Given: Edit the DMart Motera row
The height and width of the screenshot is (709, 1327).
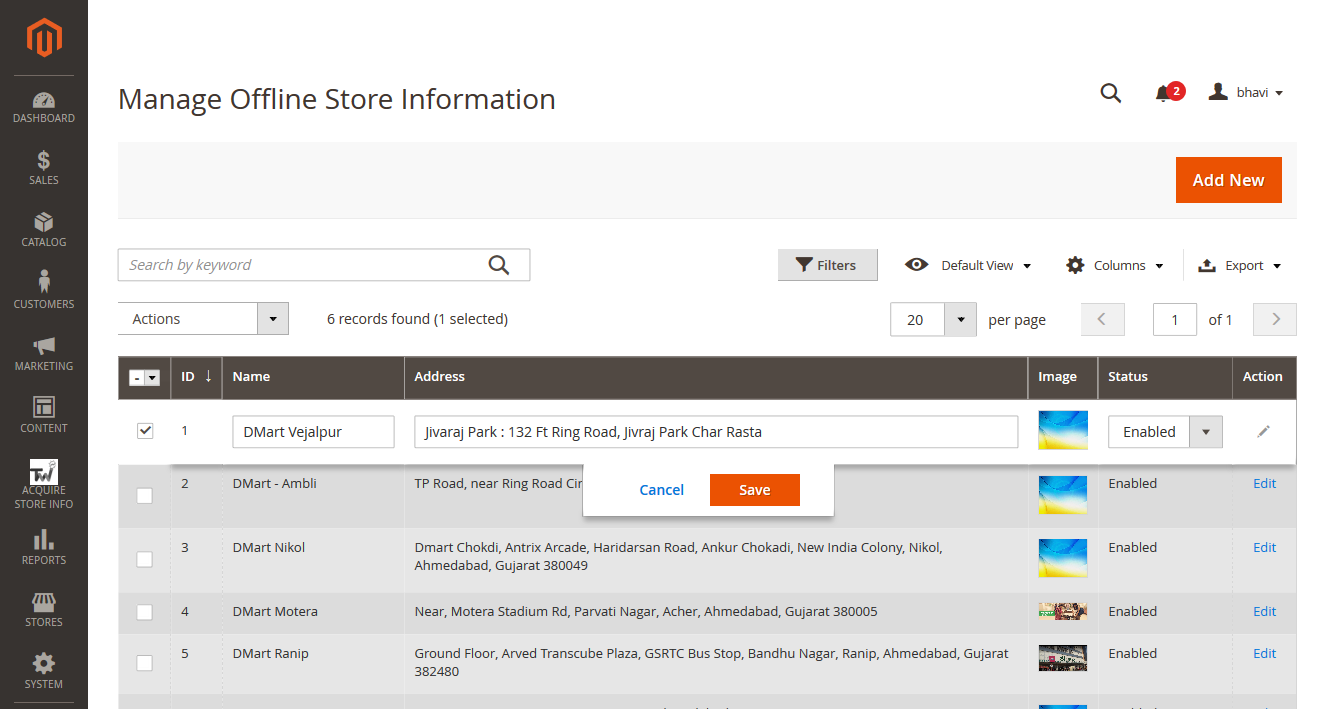Looking at the screenshot, I should click(x=1264, y=611).
